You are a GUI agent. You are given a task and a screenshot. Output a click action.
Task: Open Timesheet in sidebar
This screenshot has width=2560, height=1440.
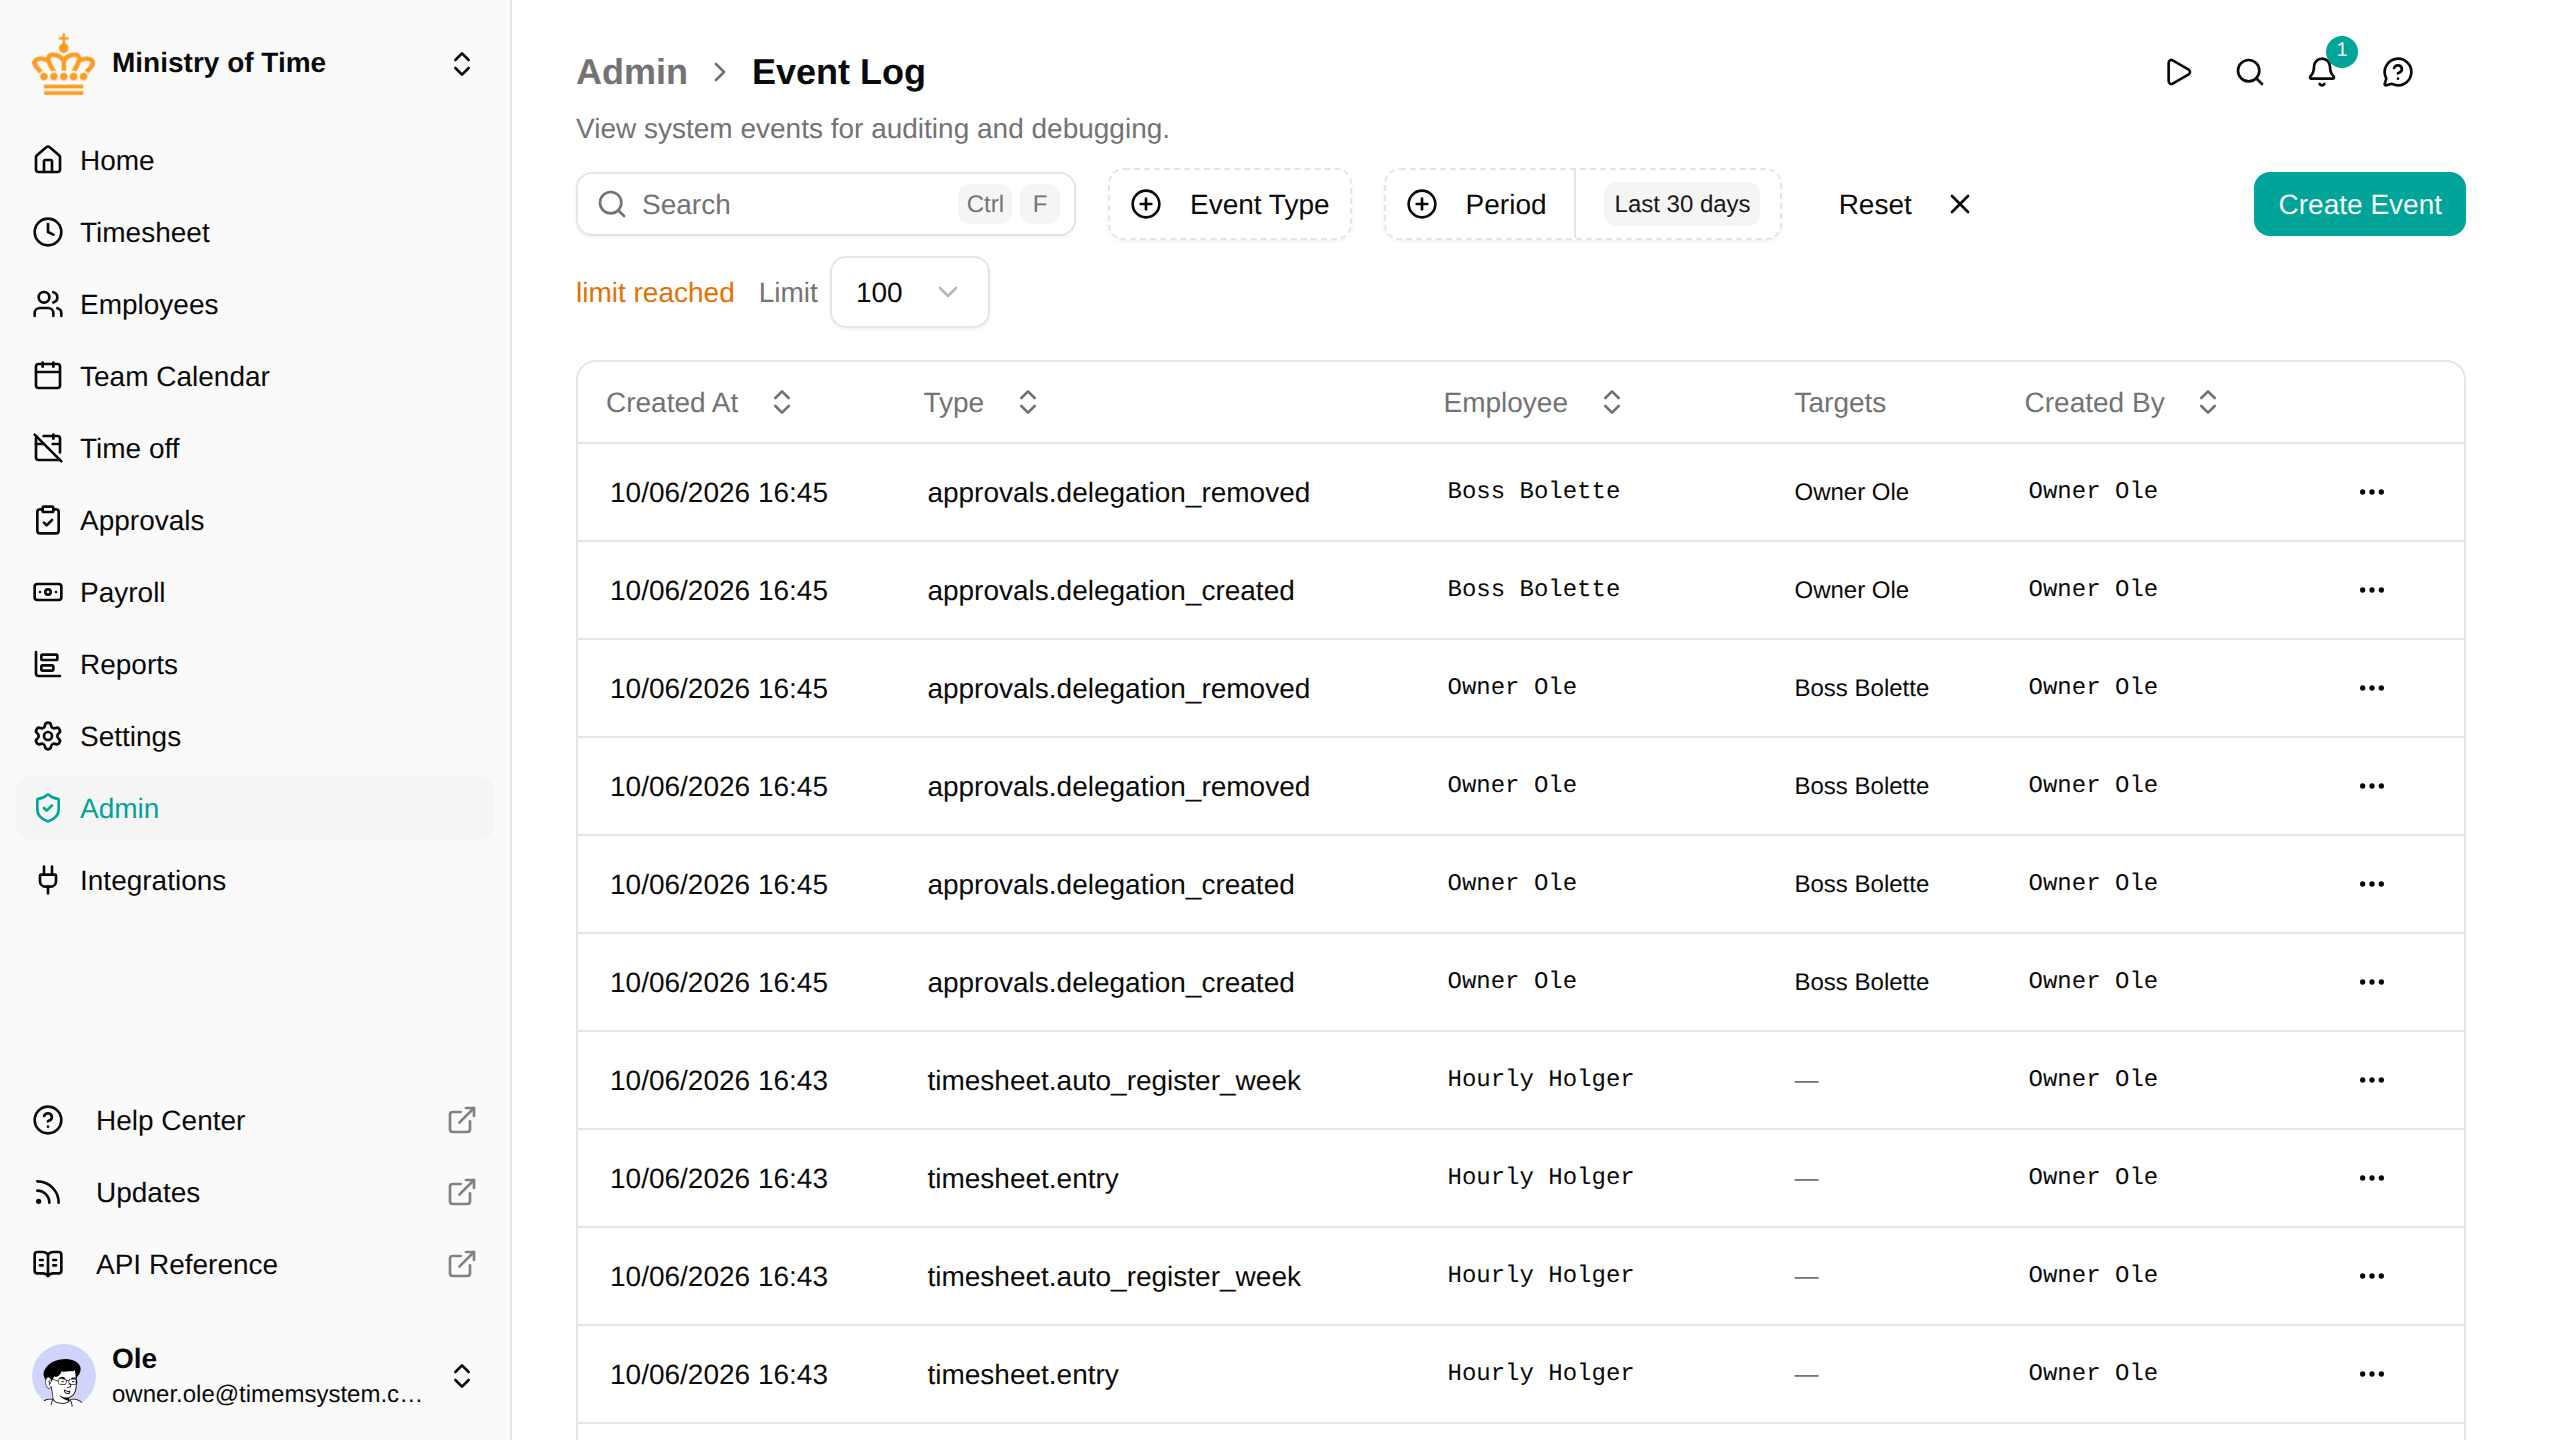tap(255, 232)
